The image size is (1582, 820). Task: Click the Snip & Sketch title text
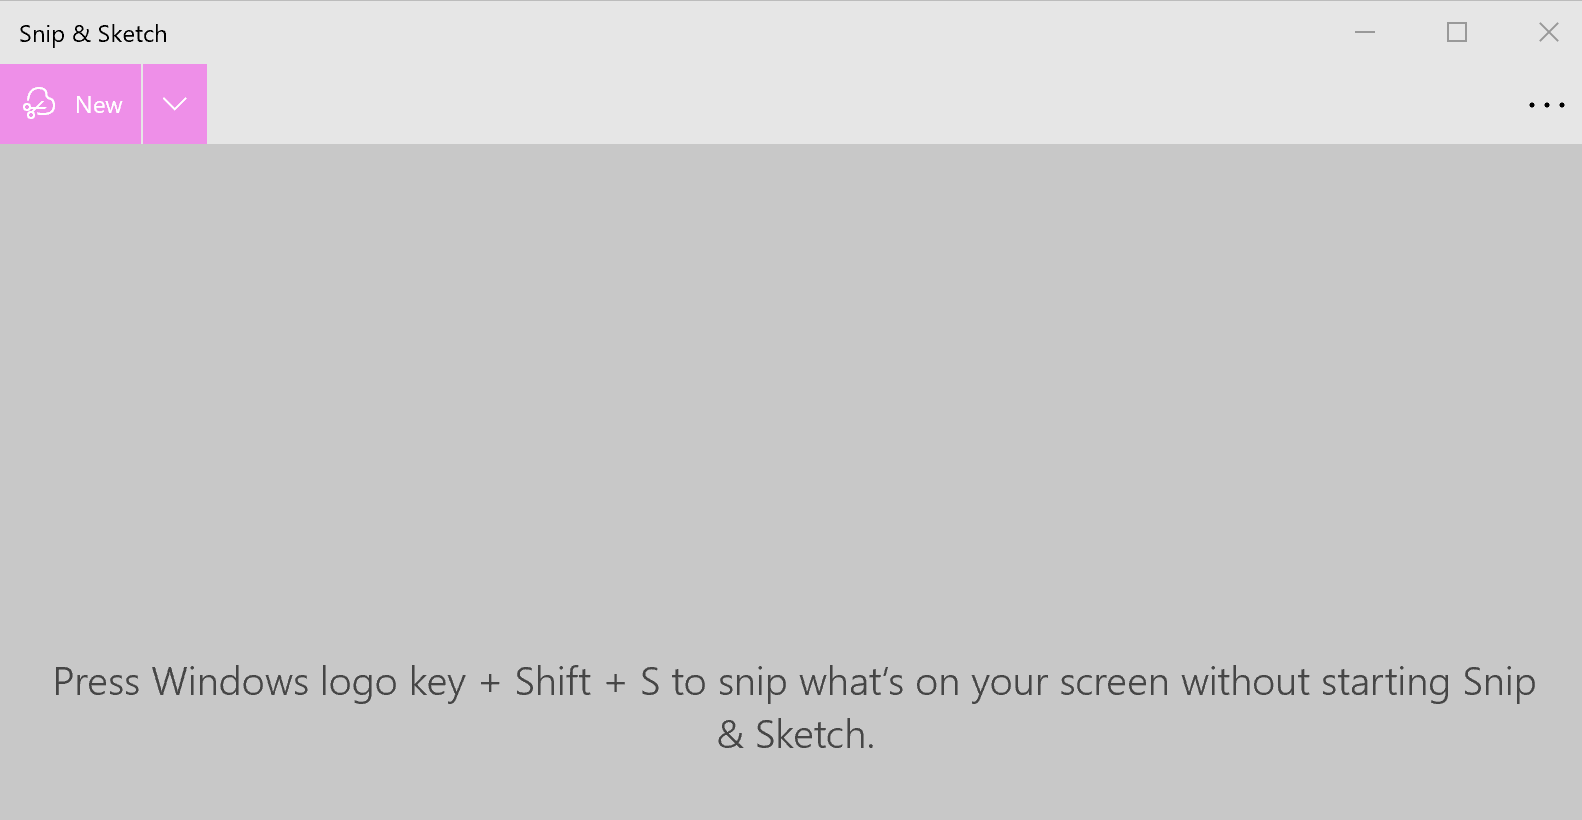pyautogui.click(x=93, y=34)
